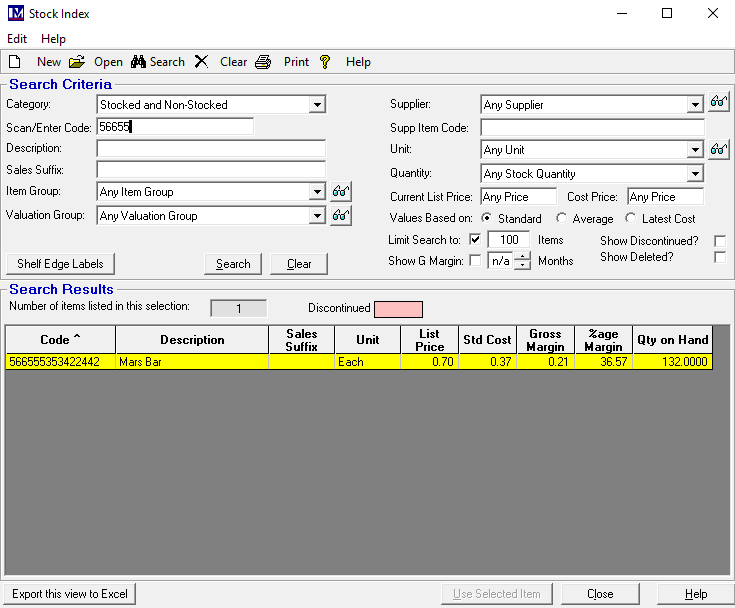This screenshot has width=735, height=608.
Task: Click the Open folder icon in toolbar
Action: (x=77, y=62)
